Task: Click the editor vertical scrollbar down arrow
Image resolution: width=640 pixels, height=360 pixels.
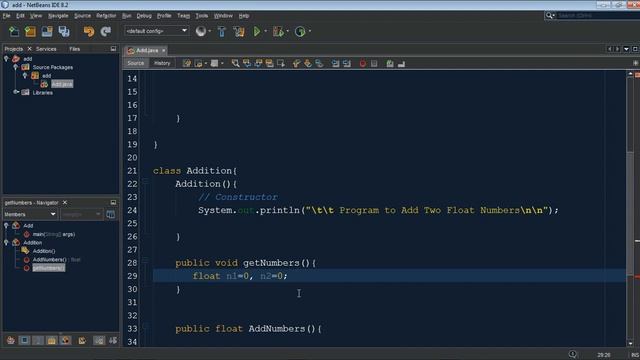Action: [630, 343]
